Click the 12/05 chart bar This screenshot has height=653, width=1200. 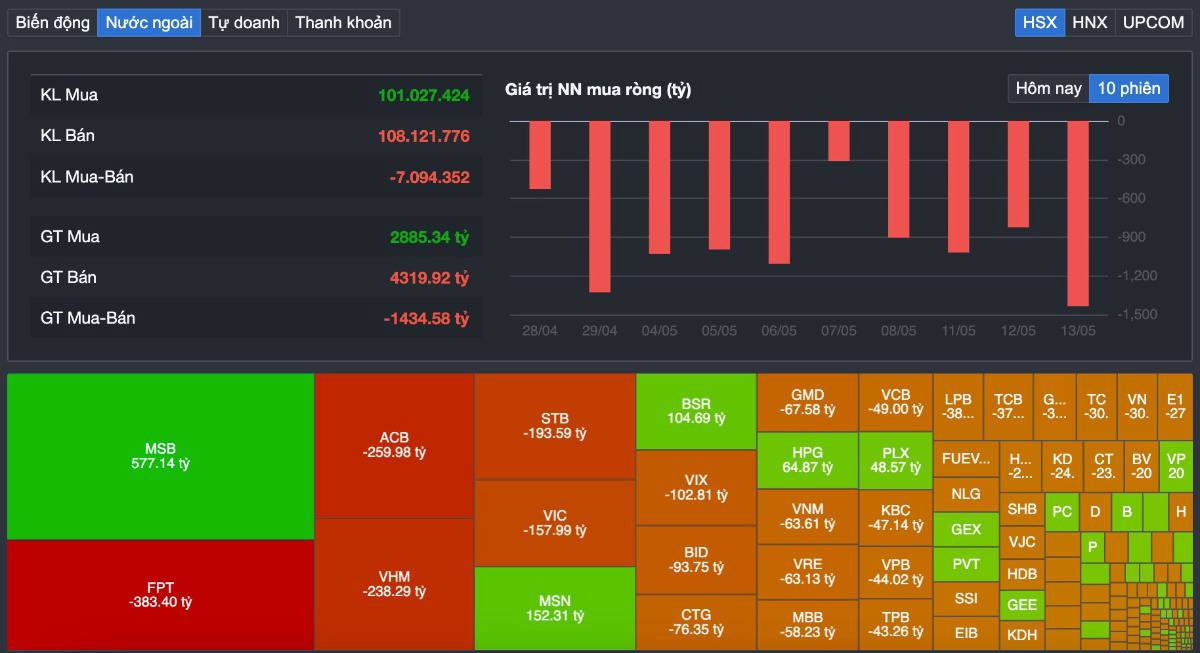1018,175
